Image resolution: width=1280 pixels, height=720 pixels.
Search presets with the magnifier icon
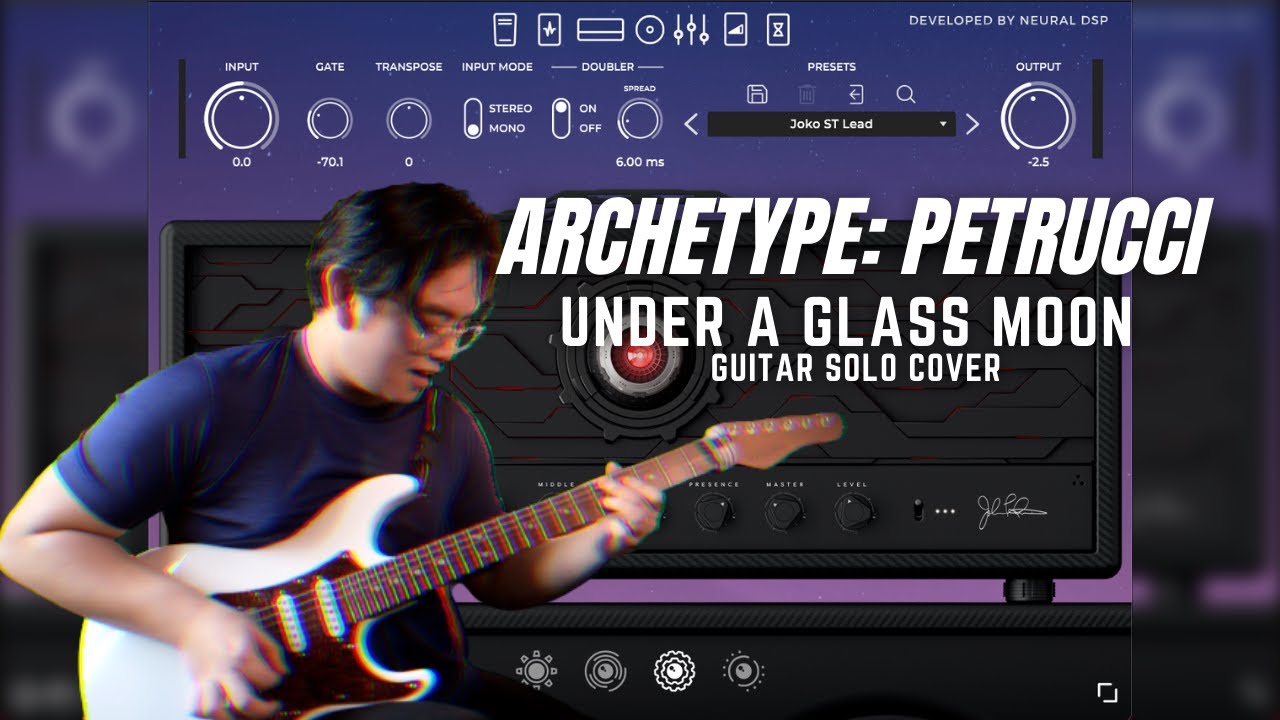(906, 95)
